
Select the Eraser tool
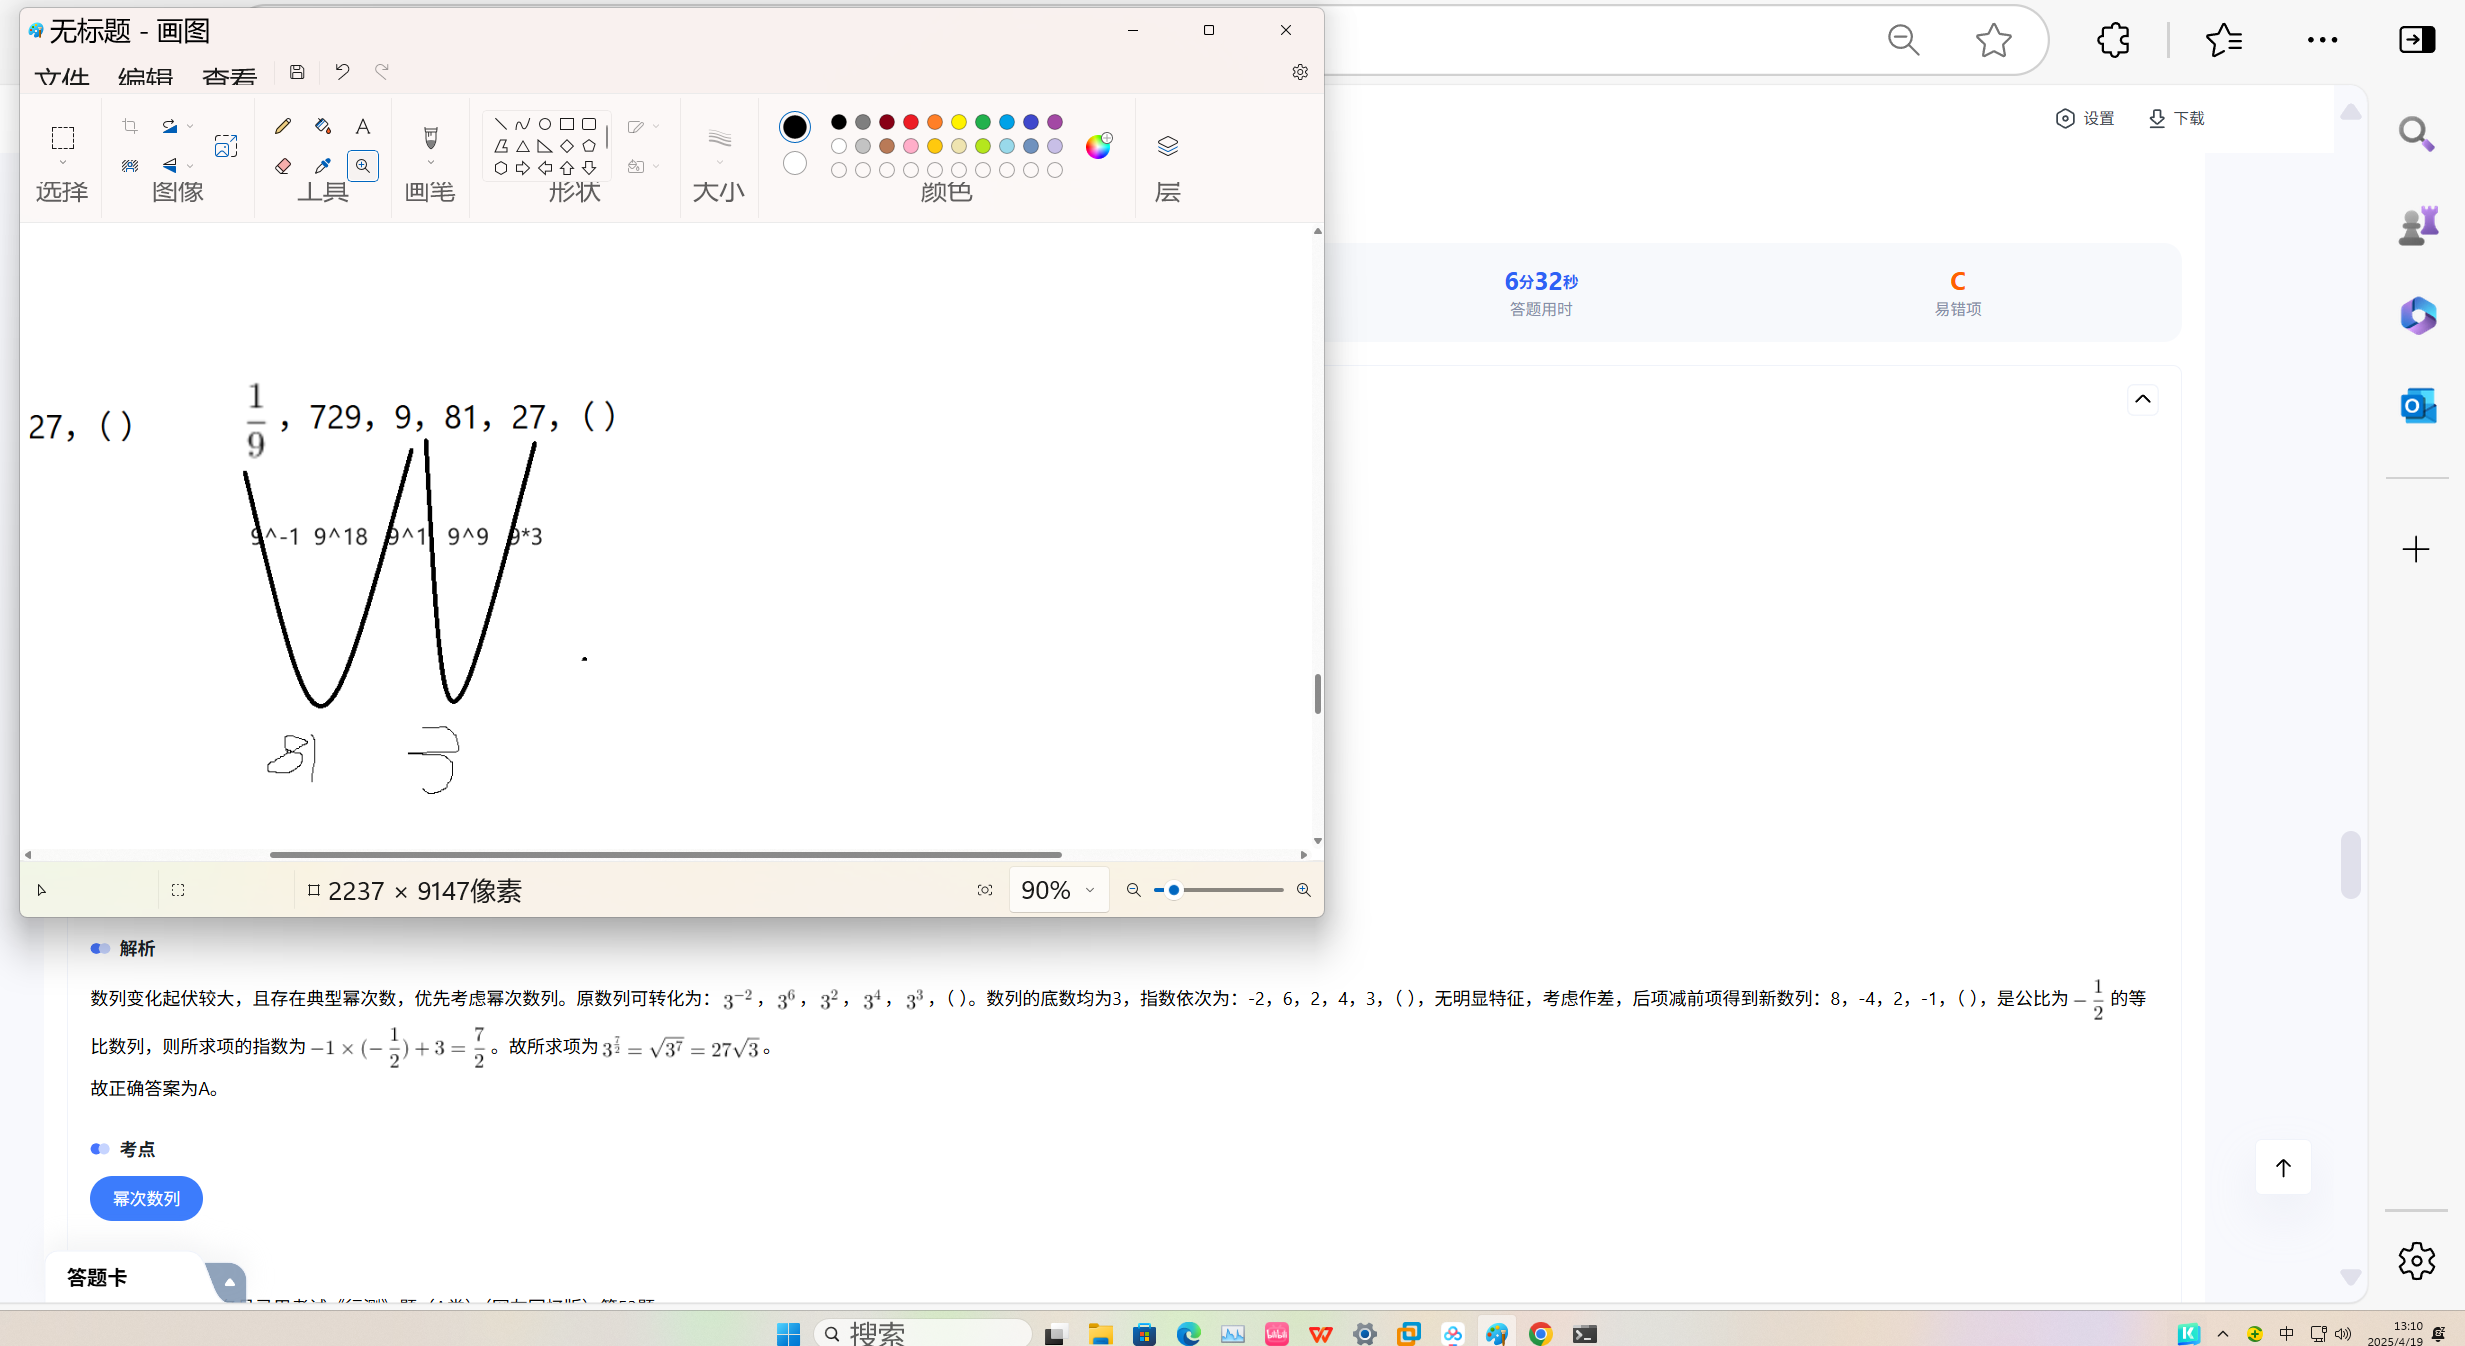283,166
